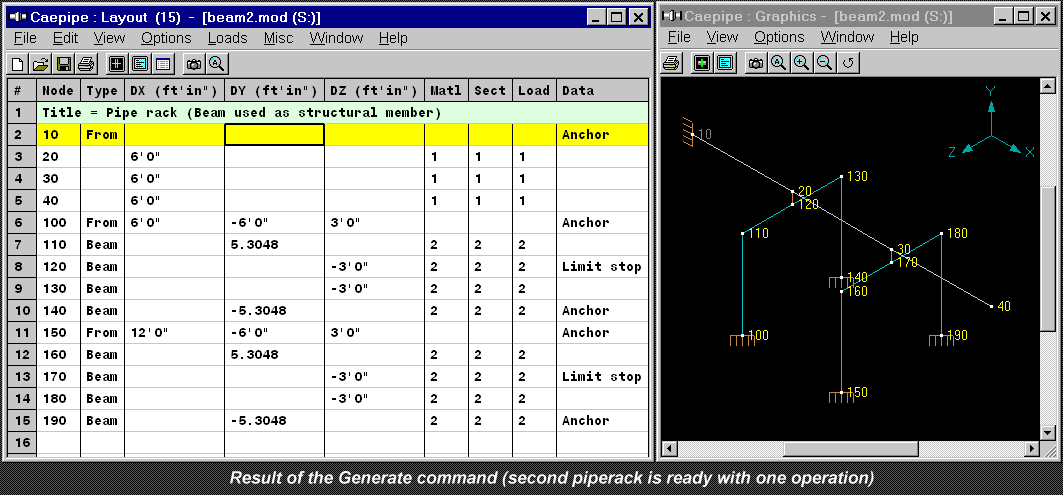
Task: Click the Zoom In magnifier icon
Action: click(x=801, y=63)
